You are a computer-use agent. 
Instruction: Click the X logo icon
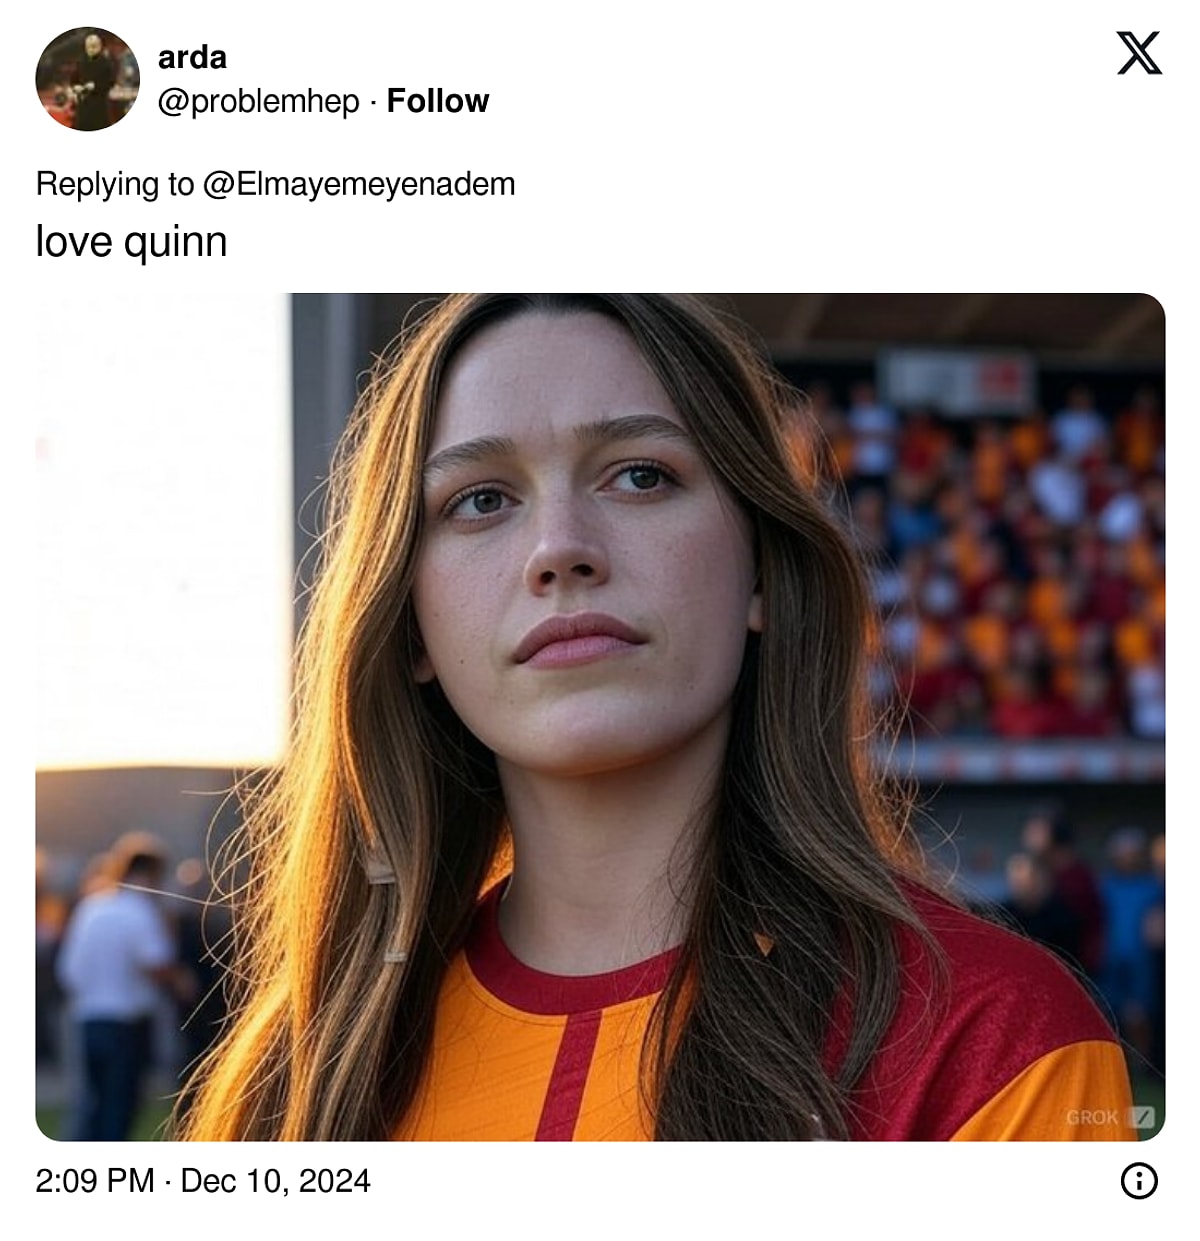1139,53
